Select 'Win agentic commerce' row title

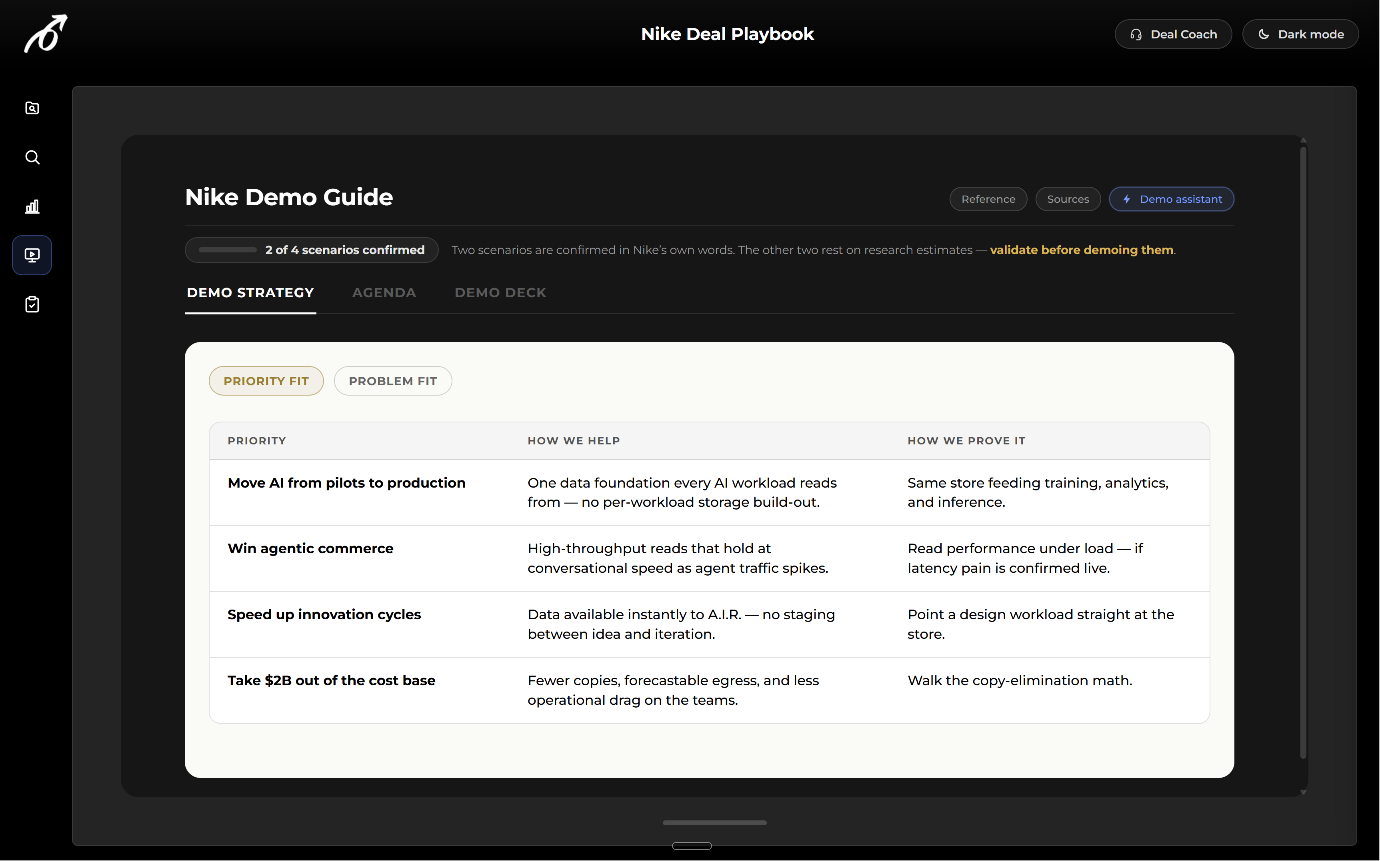311,549
